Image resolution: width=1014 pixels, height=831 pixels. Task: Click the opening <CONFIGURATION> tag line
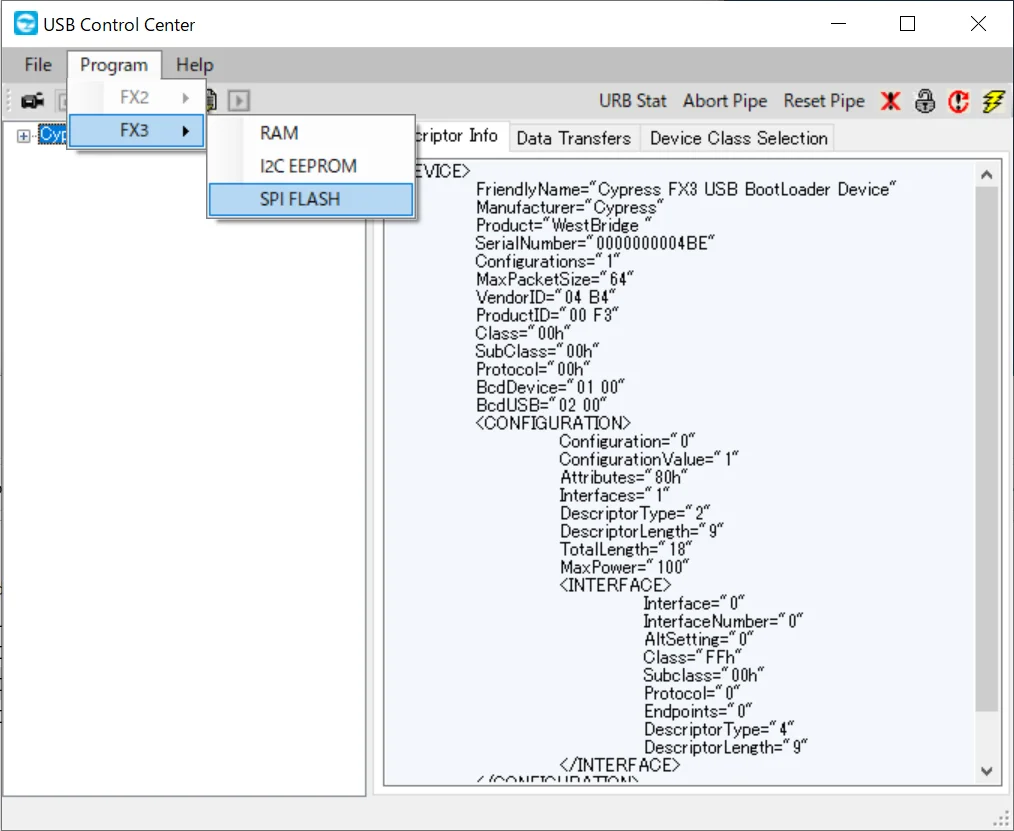[x=553, y=424]
